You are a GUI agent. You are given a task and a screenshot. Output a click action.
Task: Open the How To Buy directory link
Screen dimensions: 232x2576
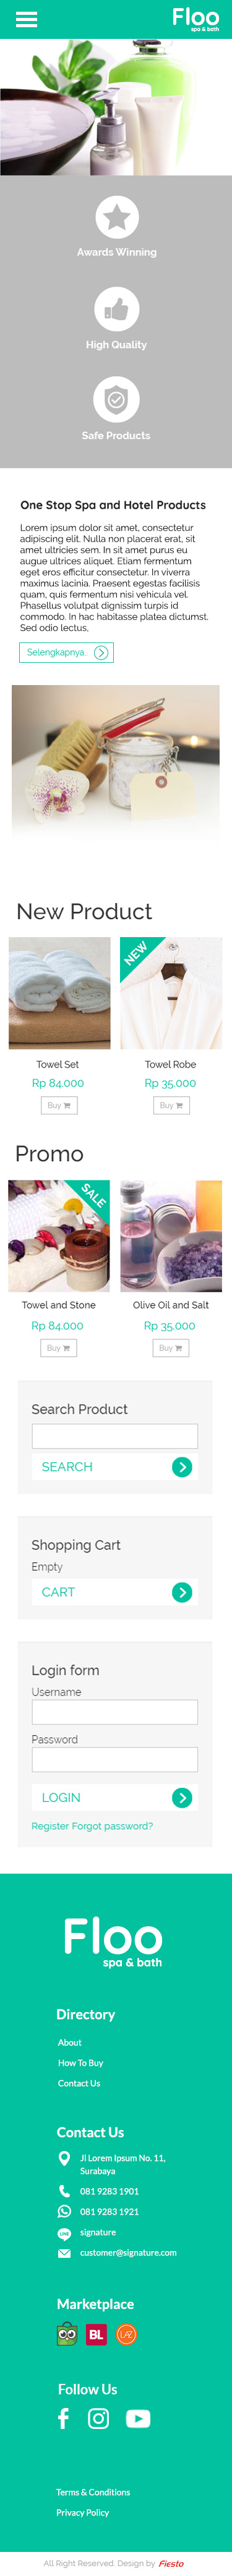[x=81, y=2062]
